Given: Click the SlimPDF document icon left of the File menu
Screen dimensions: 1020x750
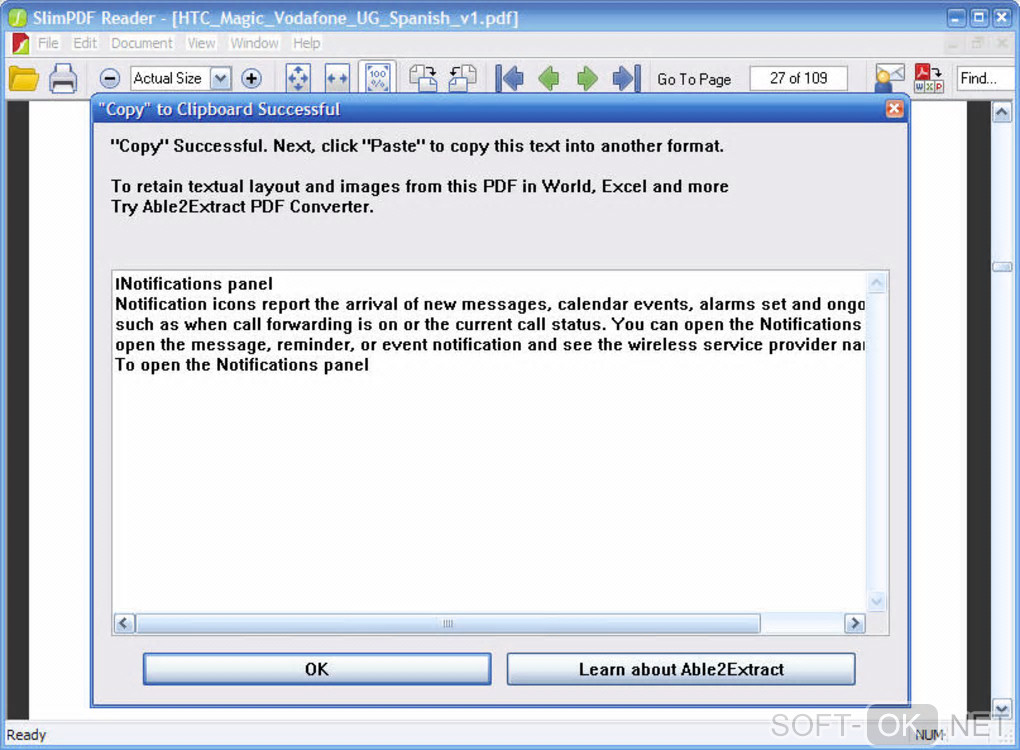Looking at the screenshot, I should point(21,44).
